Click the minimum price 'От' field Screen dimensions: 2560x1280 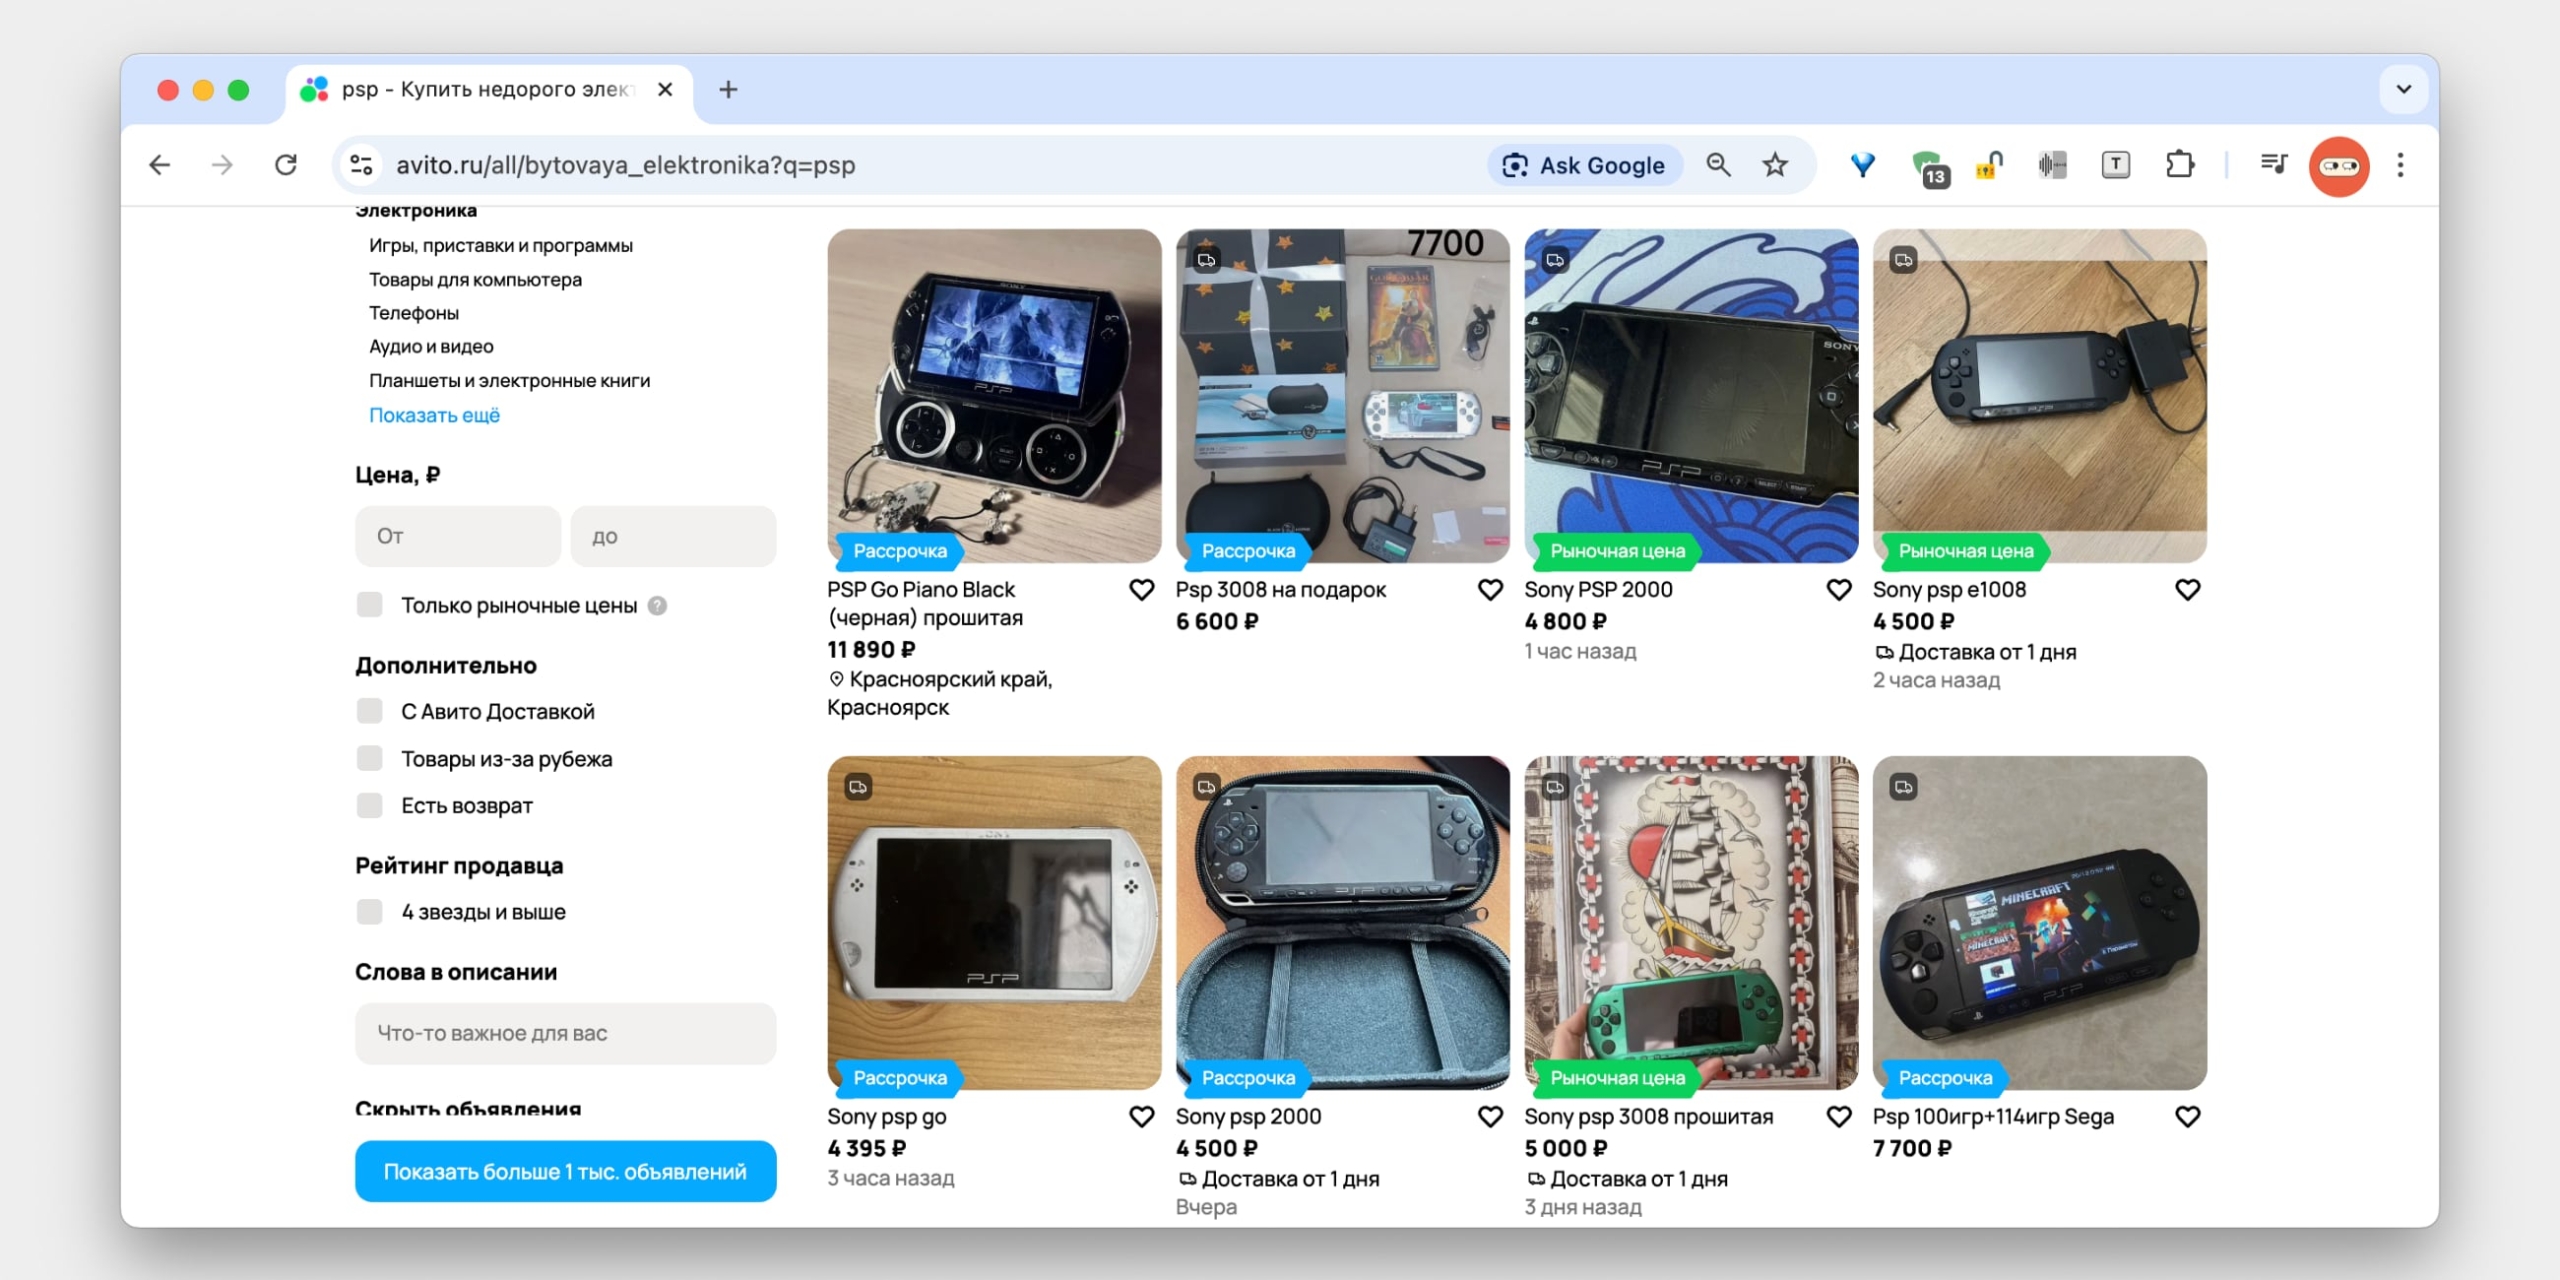(457, 536)
